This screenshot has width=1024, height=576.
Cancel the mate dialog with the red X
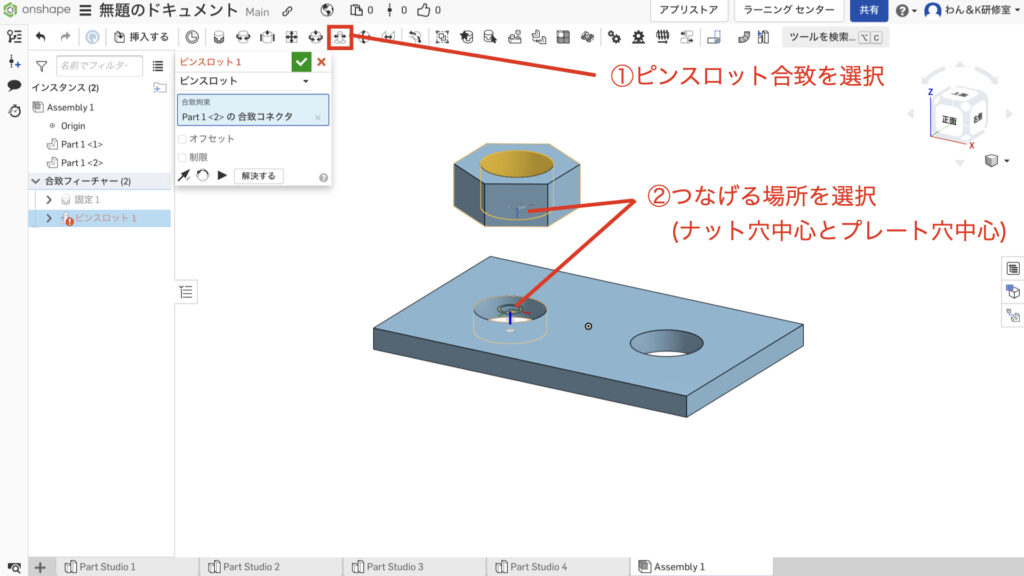tap(321, 62)
